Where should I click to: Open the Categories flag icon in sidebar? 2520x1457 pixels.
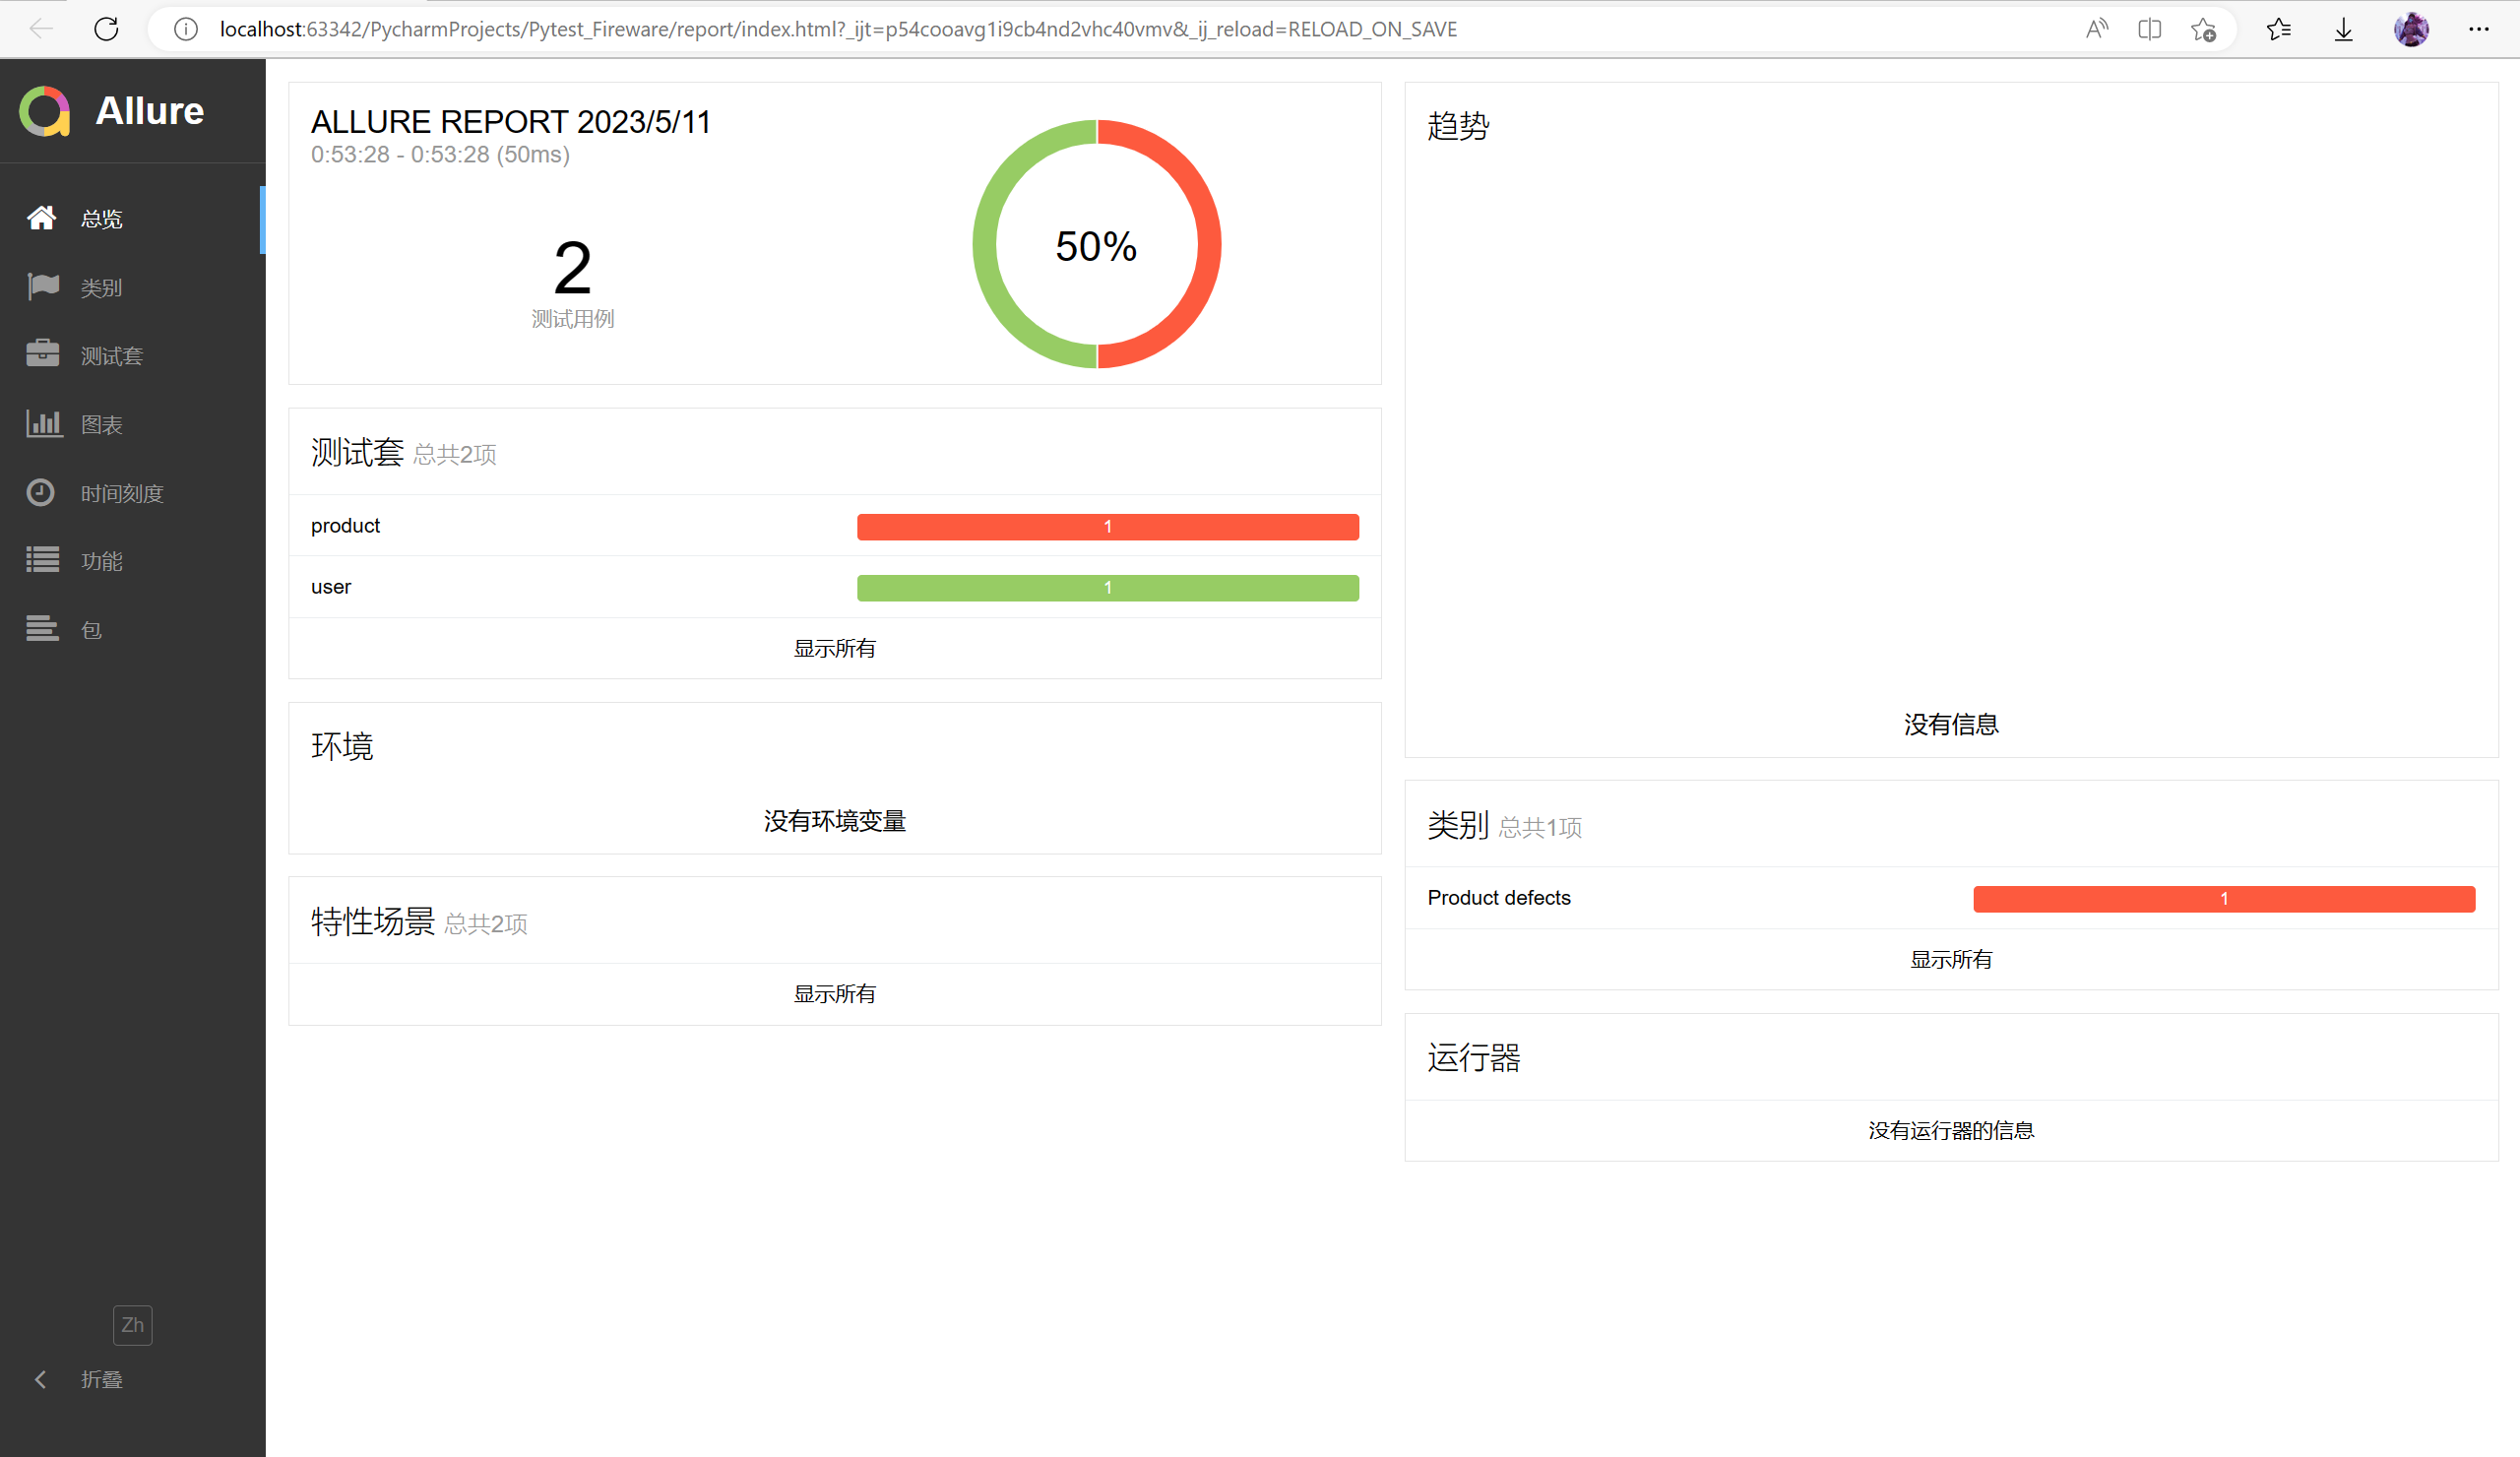[x=43, y=287]
